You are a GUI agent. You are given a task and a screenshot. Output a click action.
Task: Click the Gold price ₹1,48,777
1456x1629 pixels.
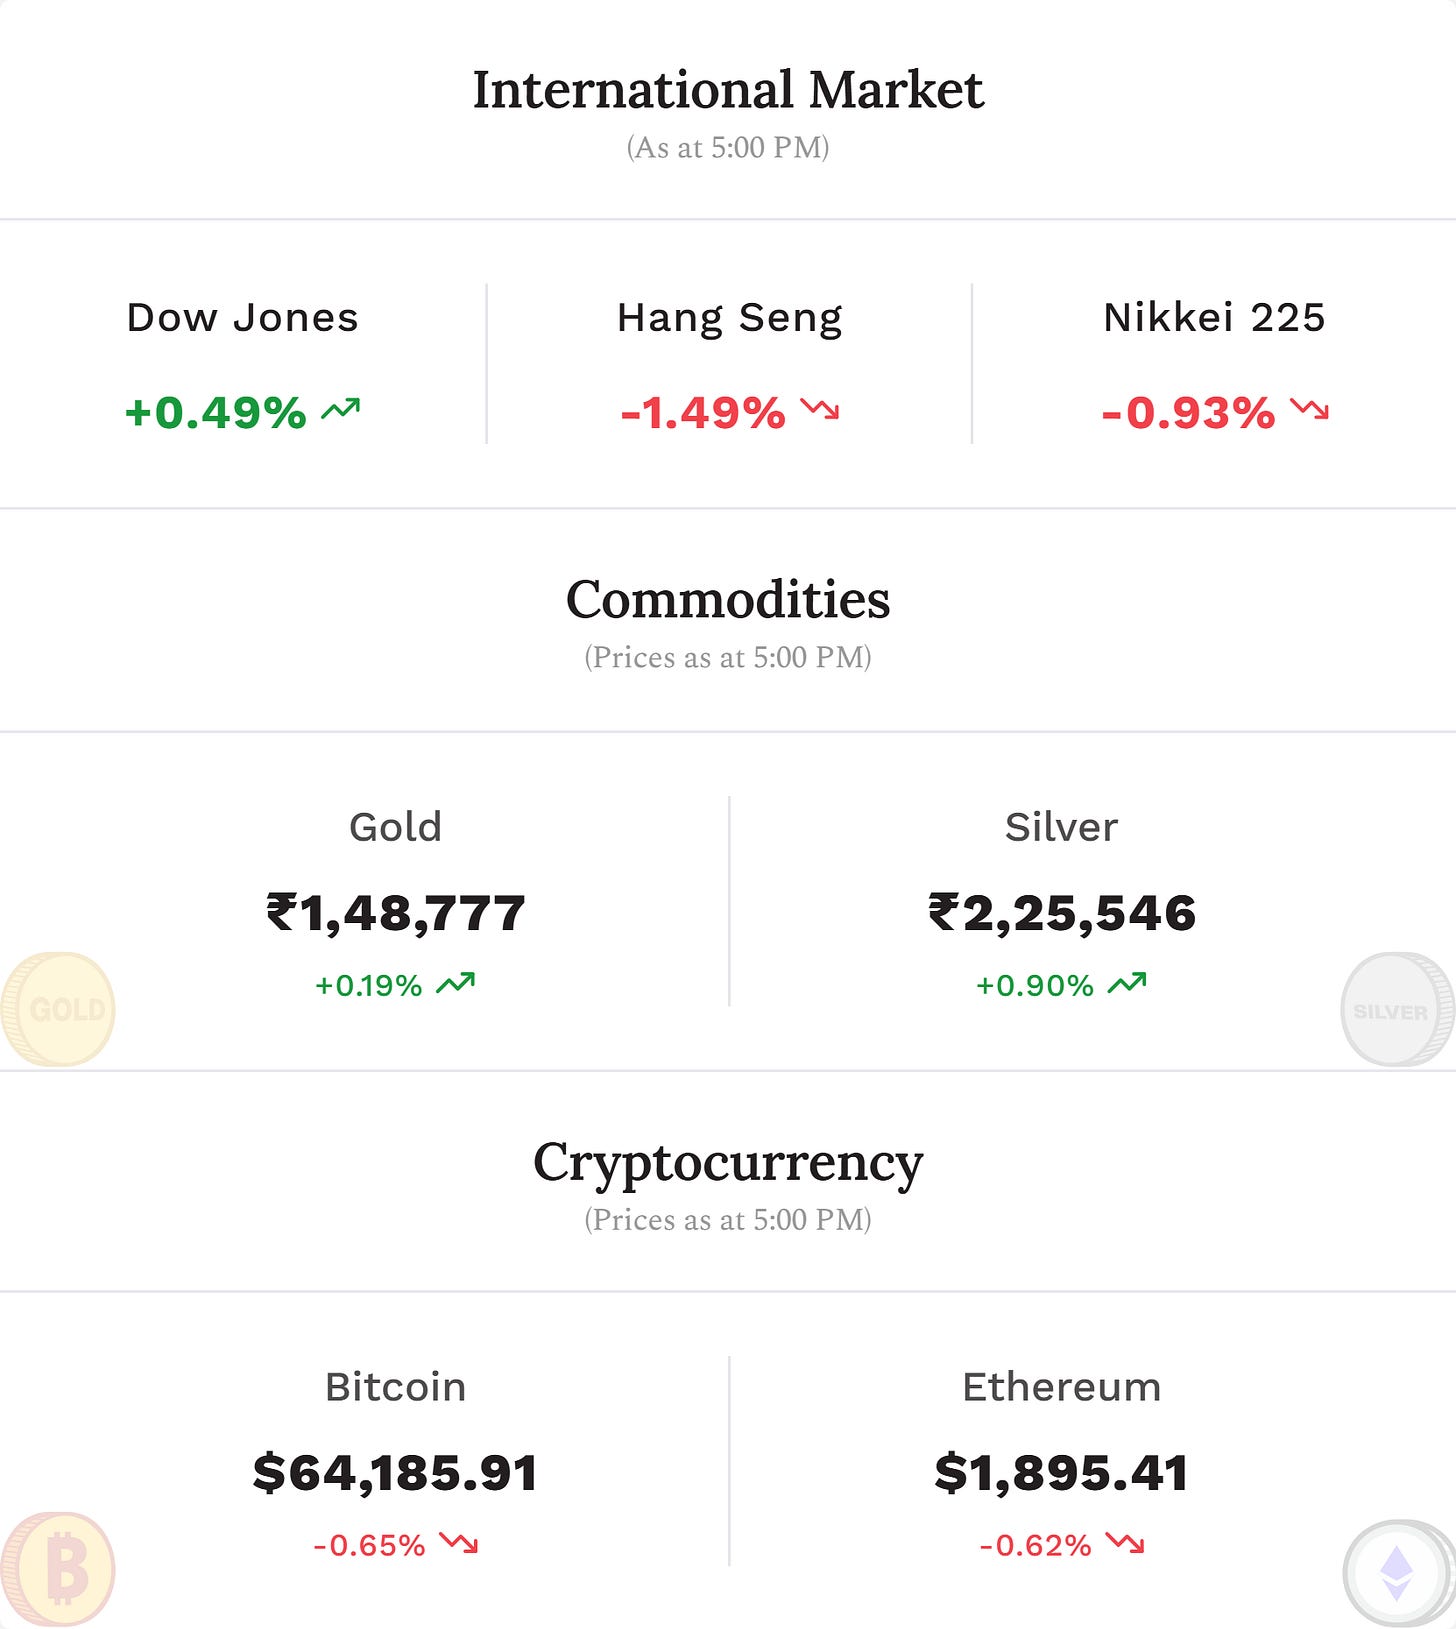[396, 913]
